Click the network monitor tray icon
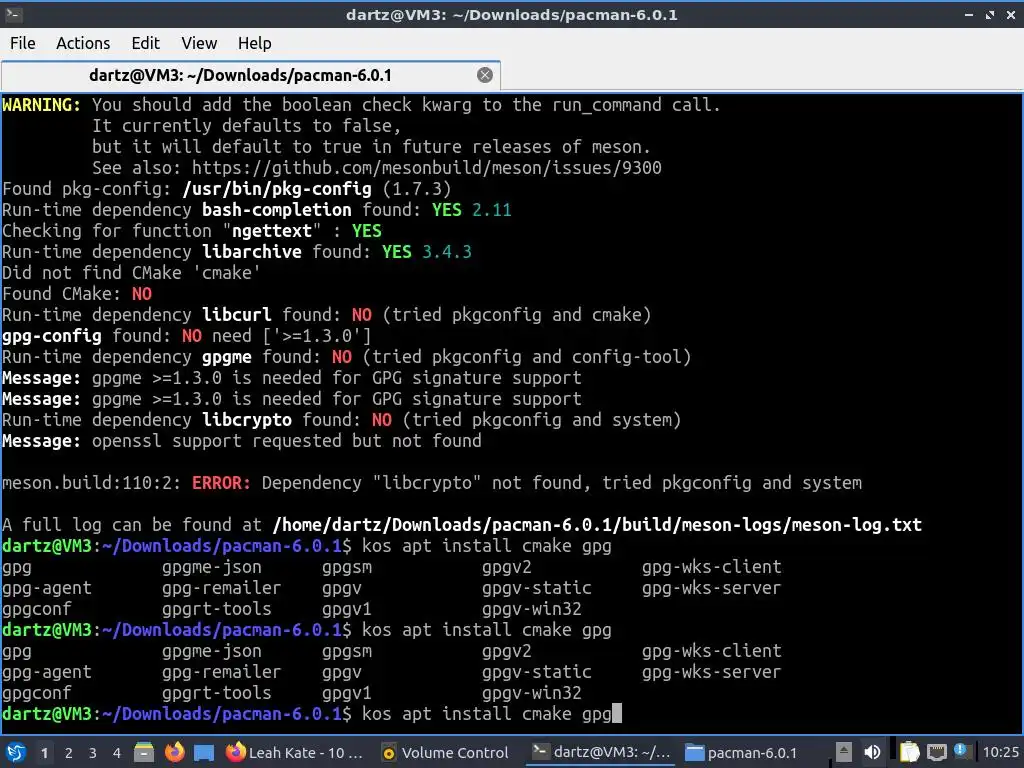 point(936,753)
